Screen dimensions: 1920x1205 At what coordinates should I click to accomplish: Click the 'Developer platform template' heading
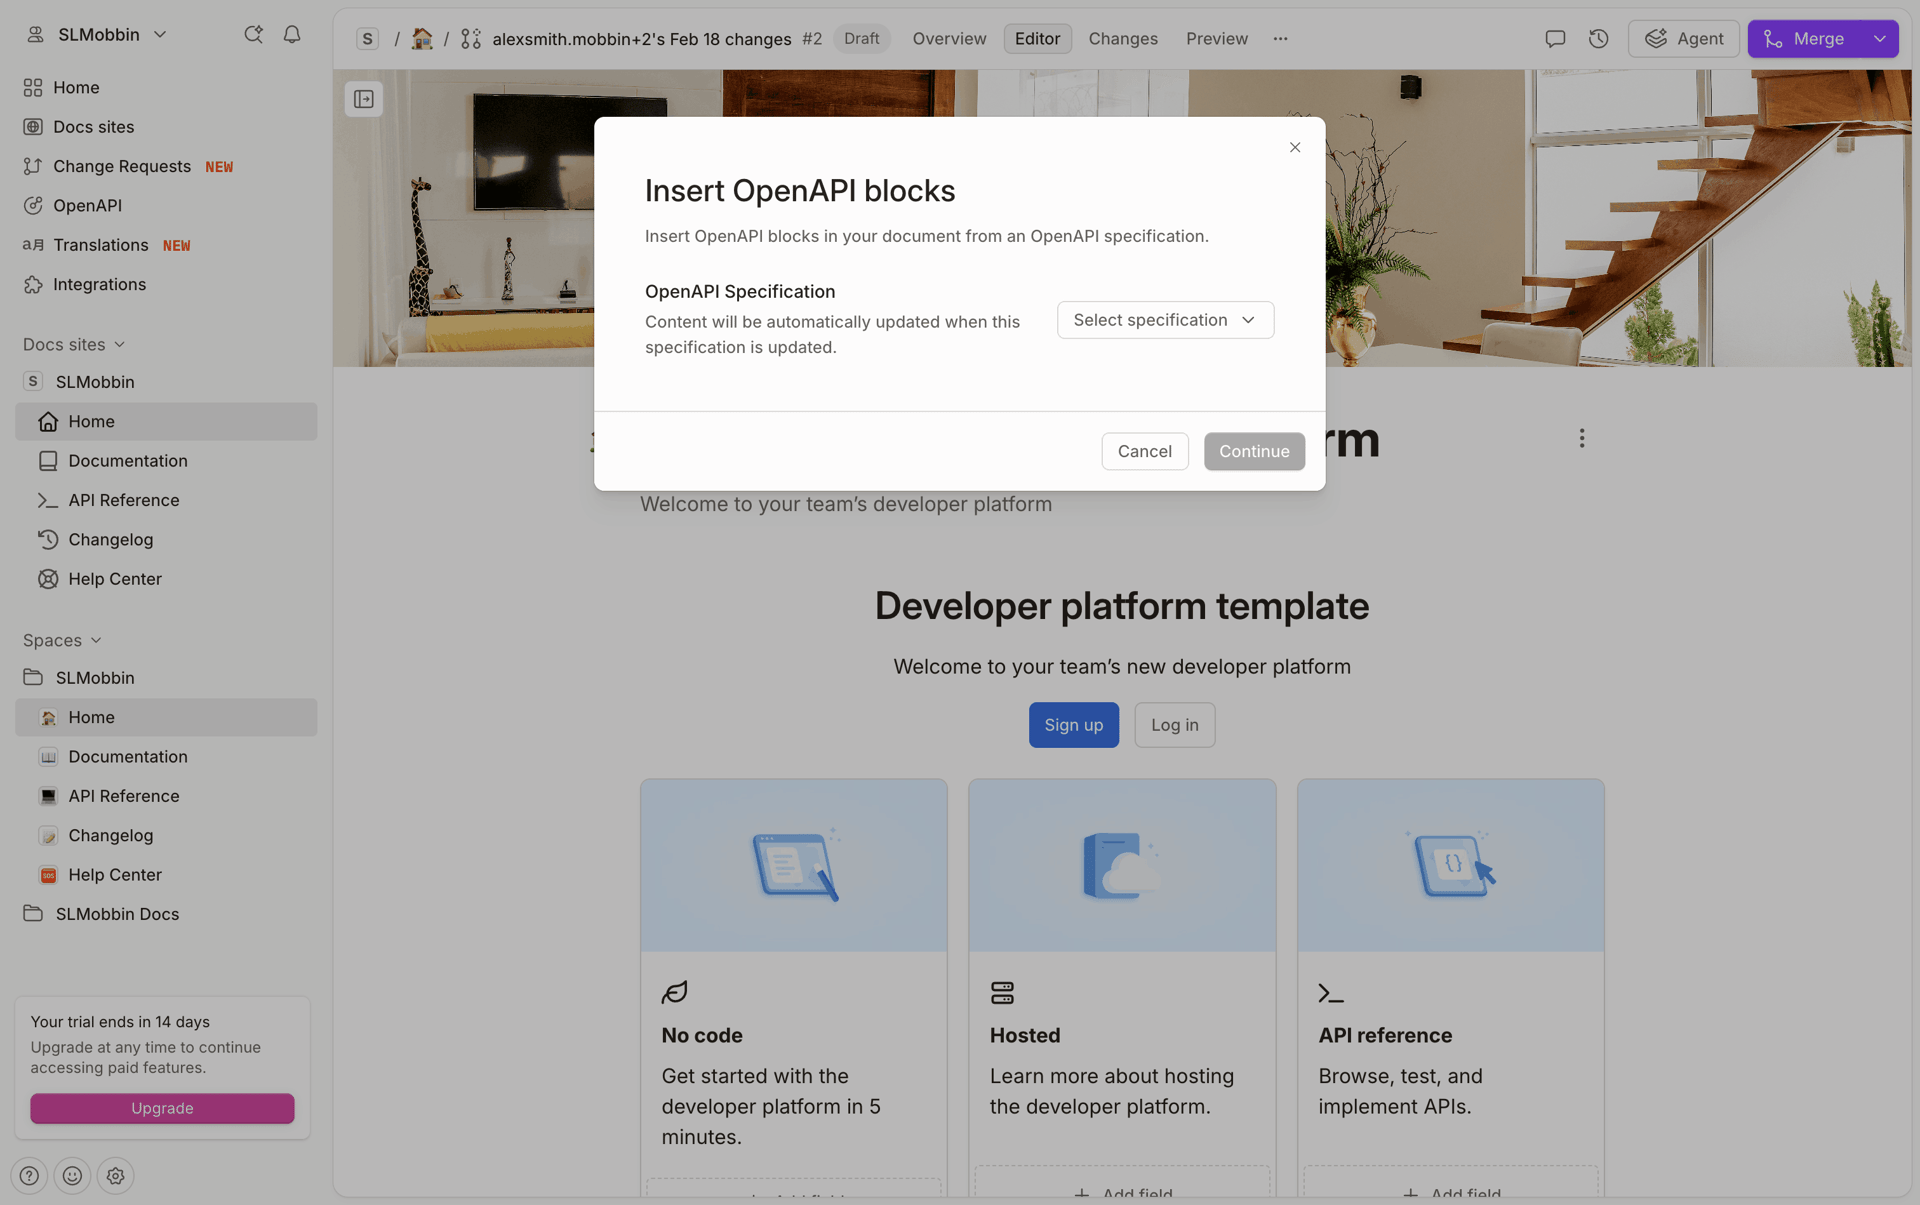(1122, 606)
